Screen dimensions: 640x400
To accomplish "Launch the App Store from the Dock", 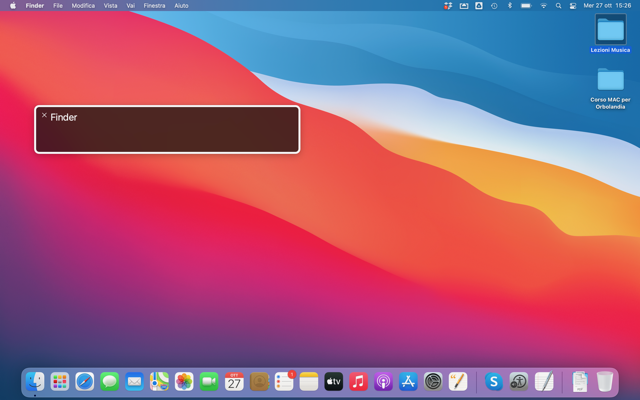I will [409, 382].
